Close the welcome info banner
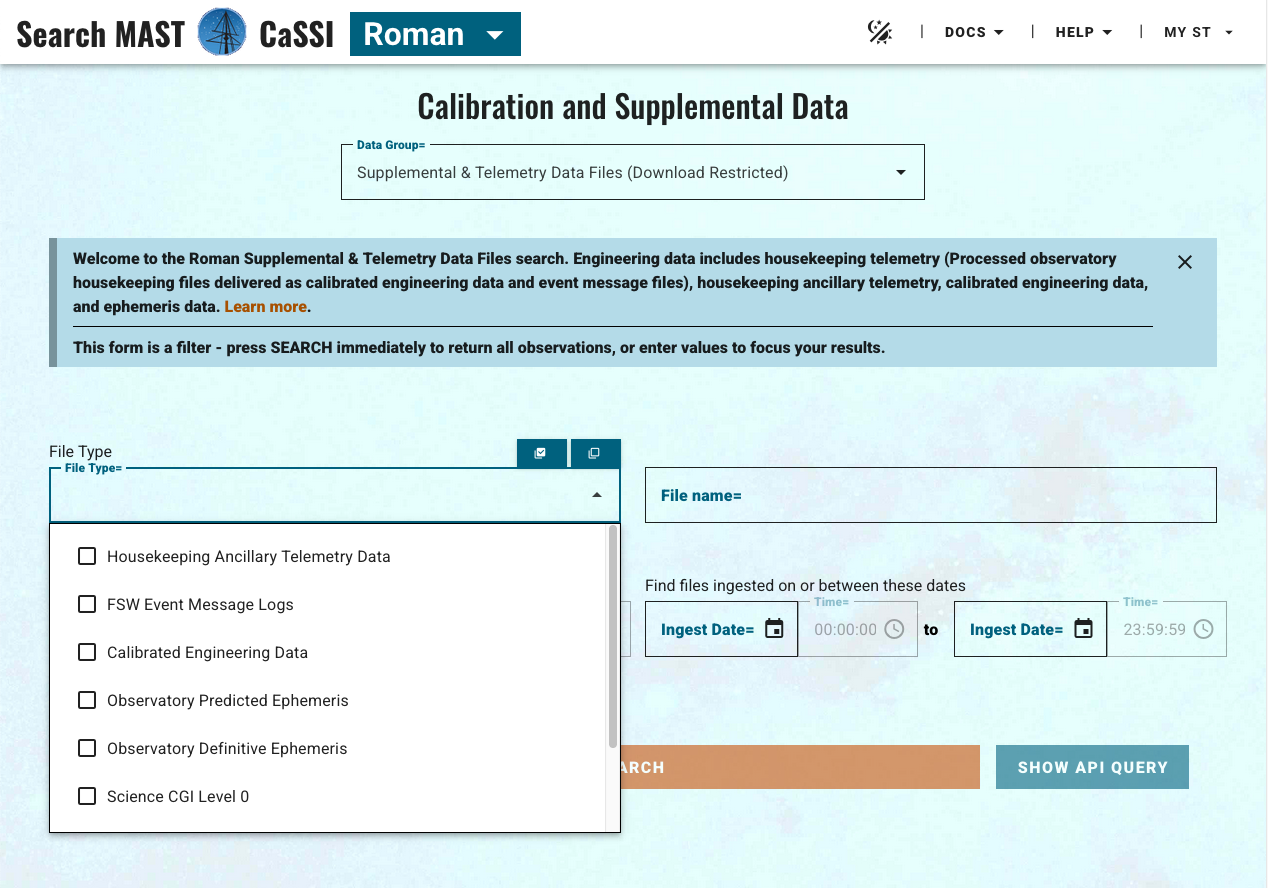Screen dimensions: 1268x888 tap(1185, 262)
